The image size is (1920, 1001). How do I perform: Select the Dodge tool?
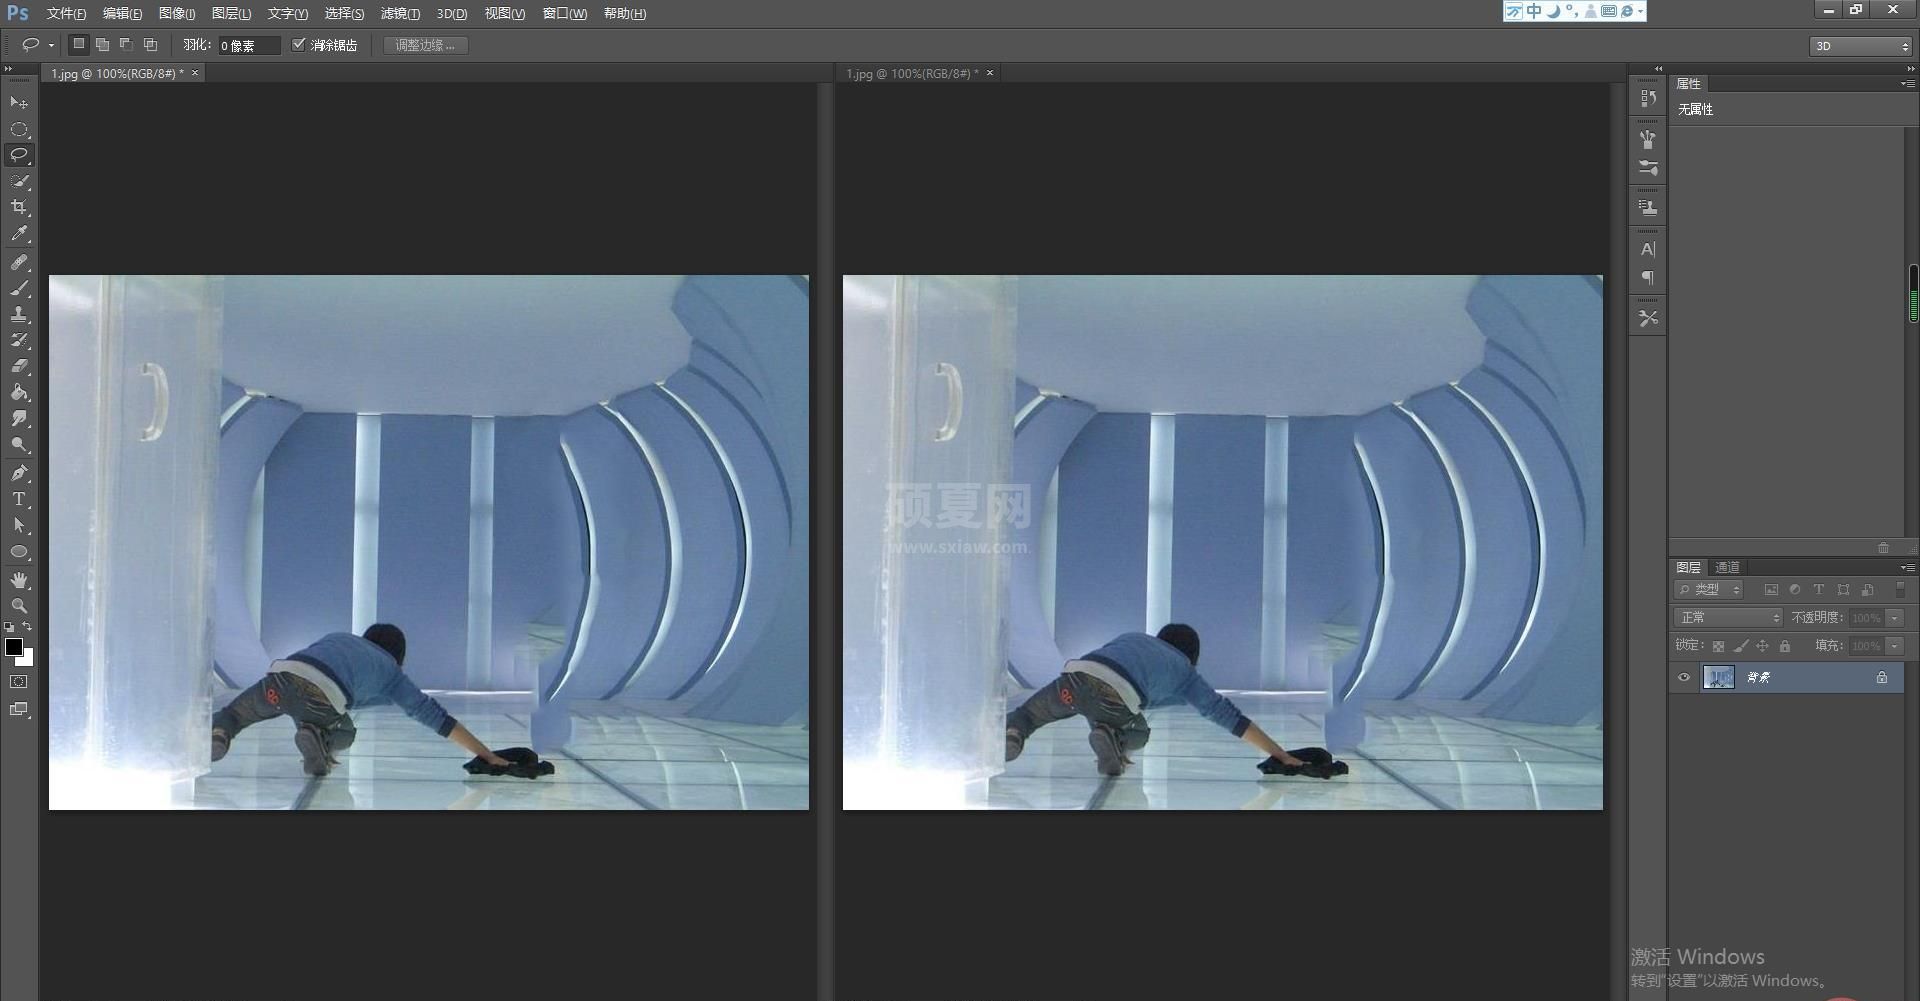click(x=19, y=444)
